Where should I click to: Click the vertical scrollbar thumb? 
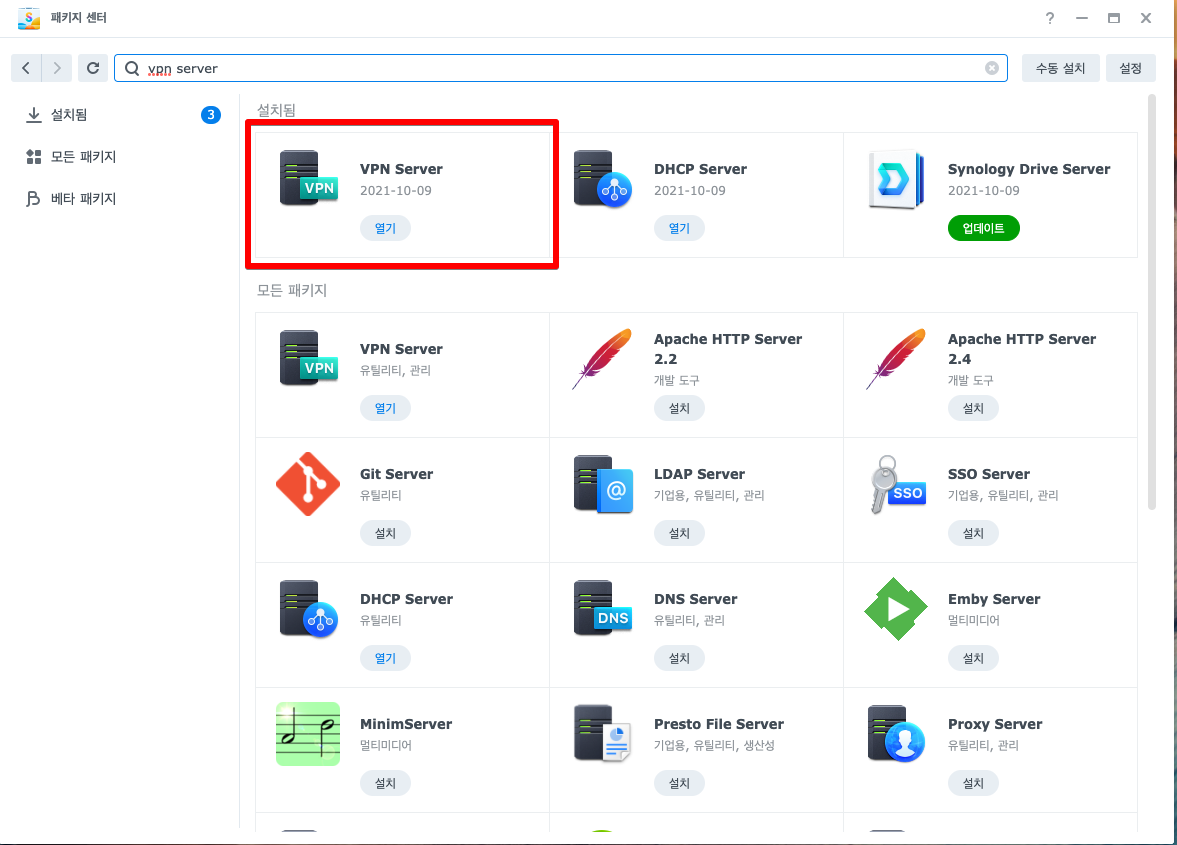coord(1151,302)
